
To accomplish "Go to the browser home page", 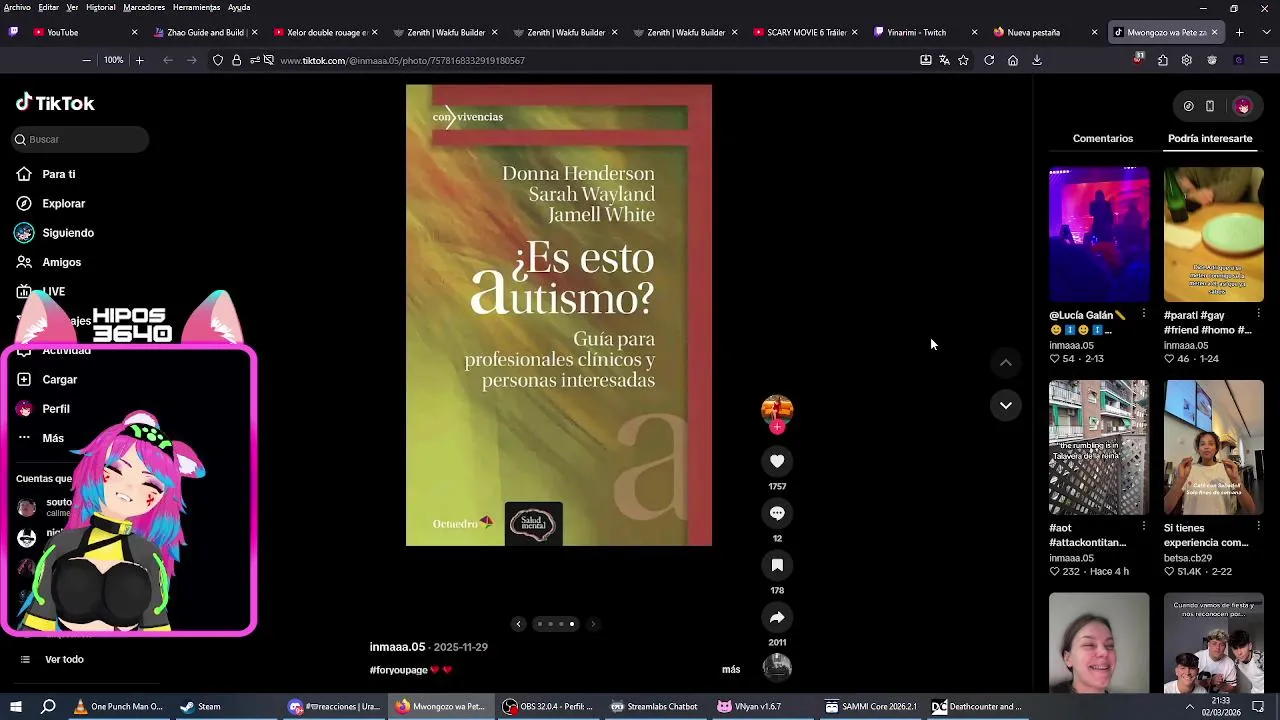I will 1013,60.
